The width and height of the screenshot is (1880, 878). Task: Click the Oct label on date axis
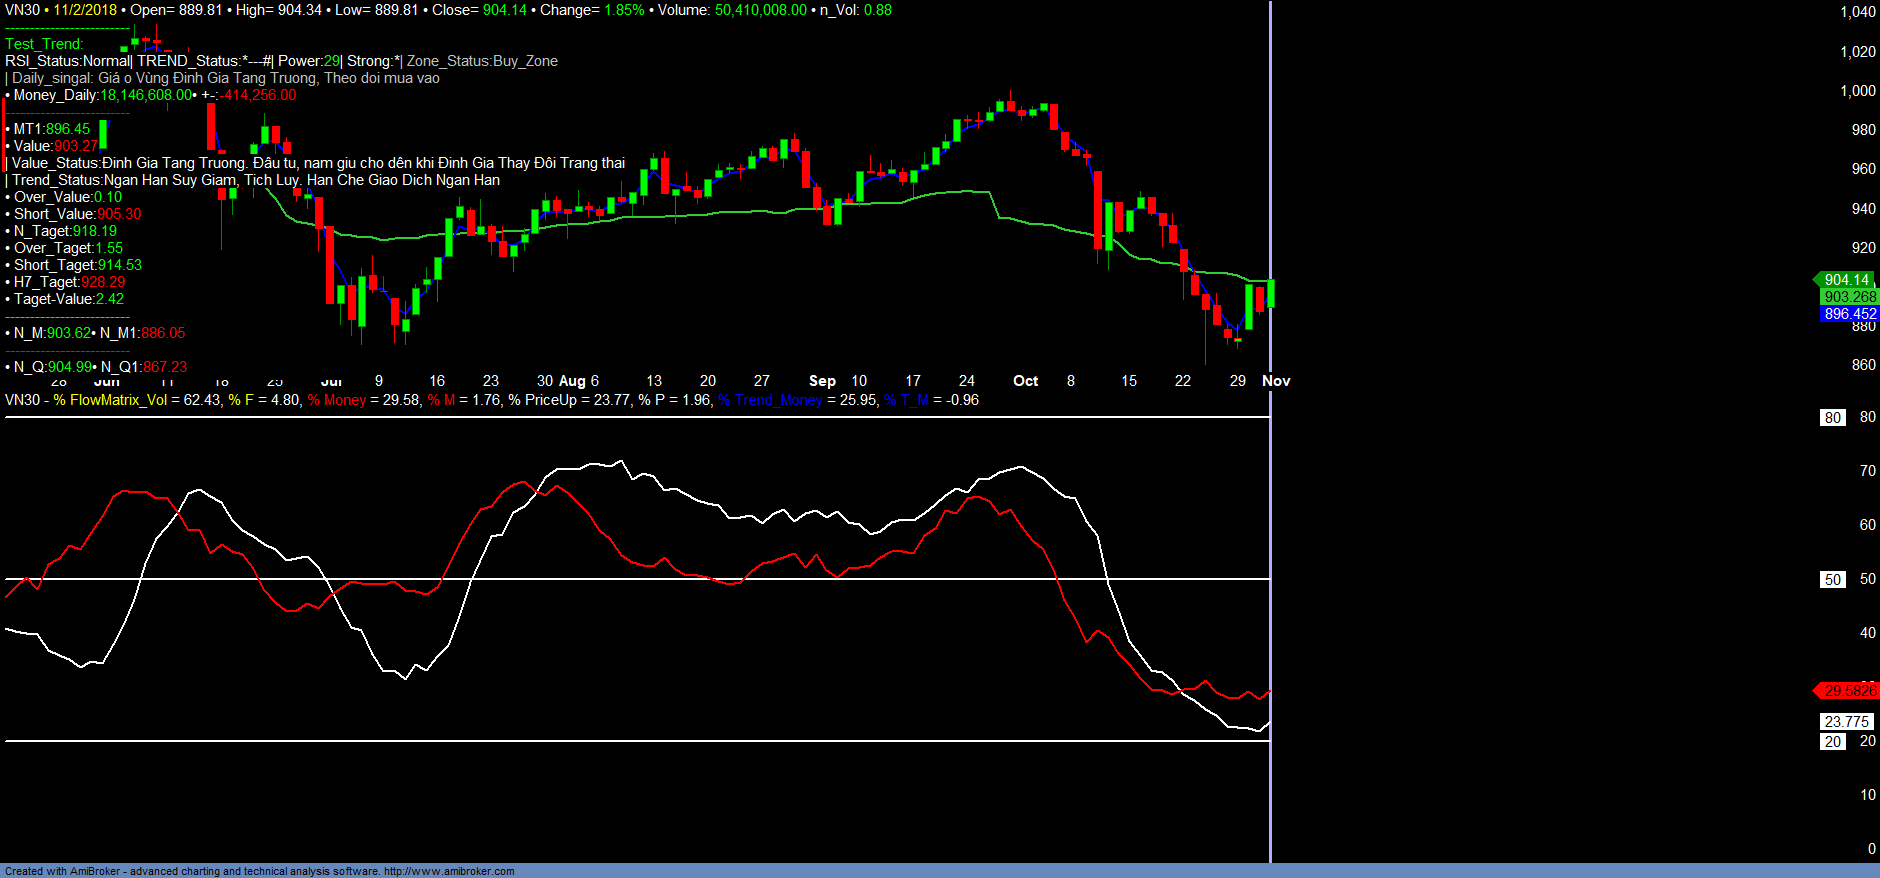[x=1025, y=381]
